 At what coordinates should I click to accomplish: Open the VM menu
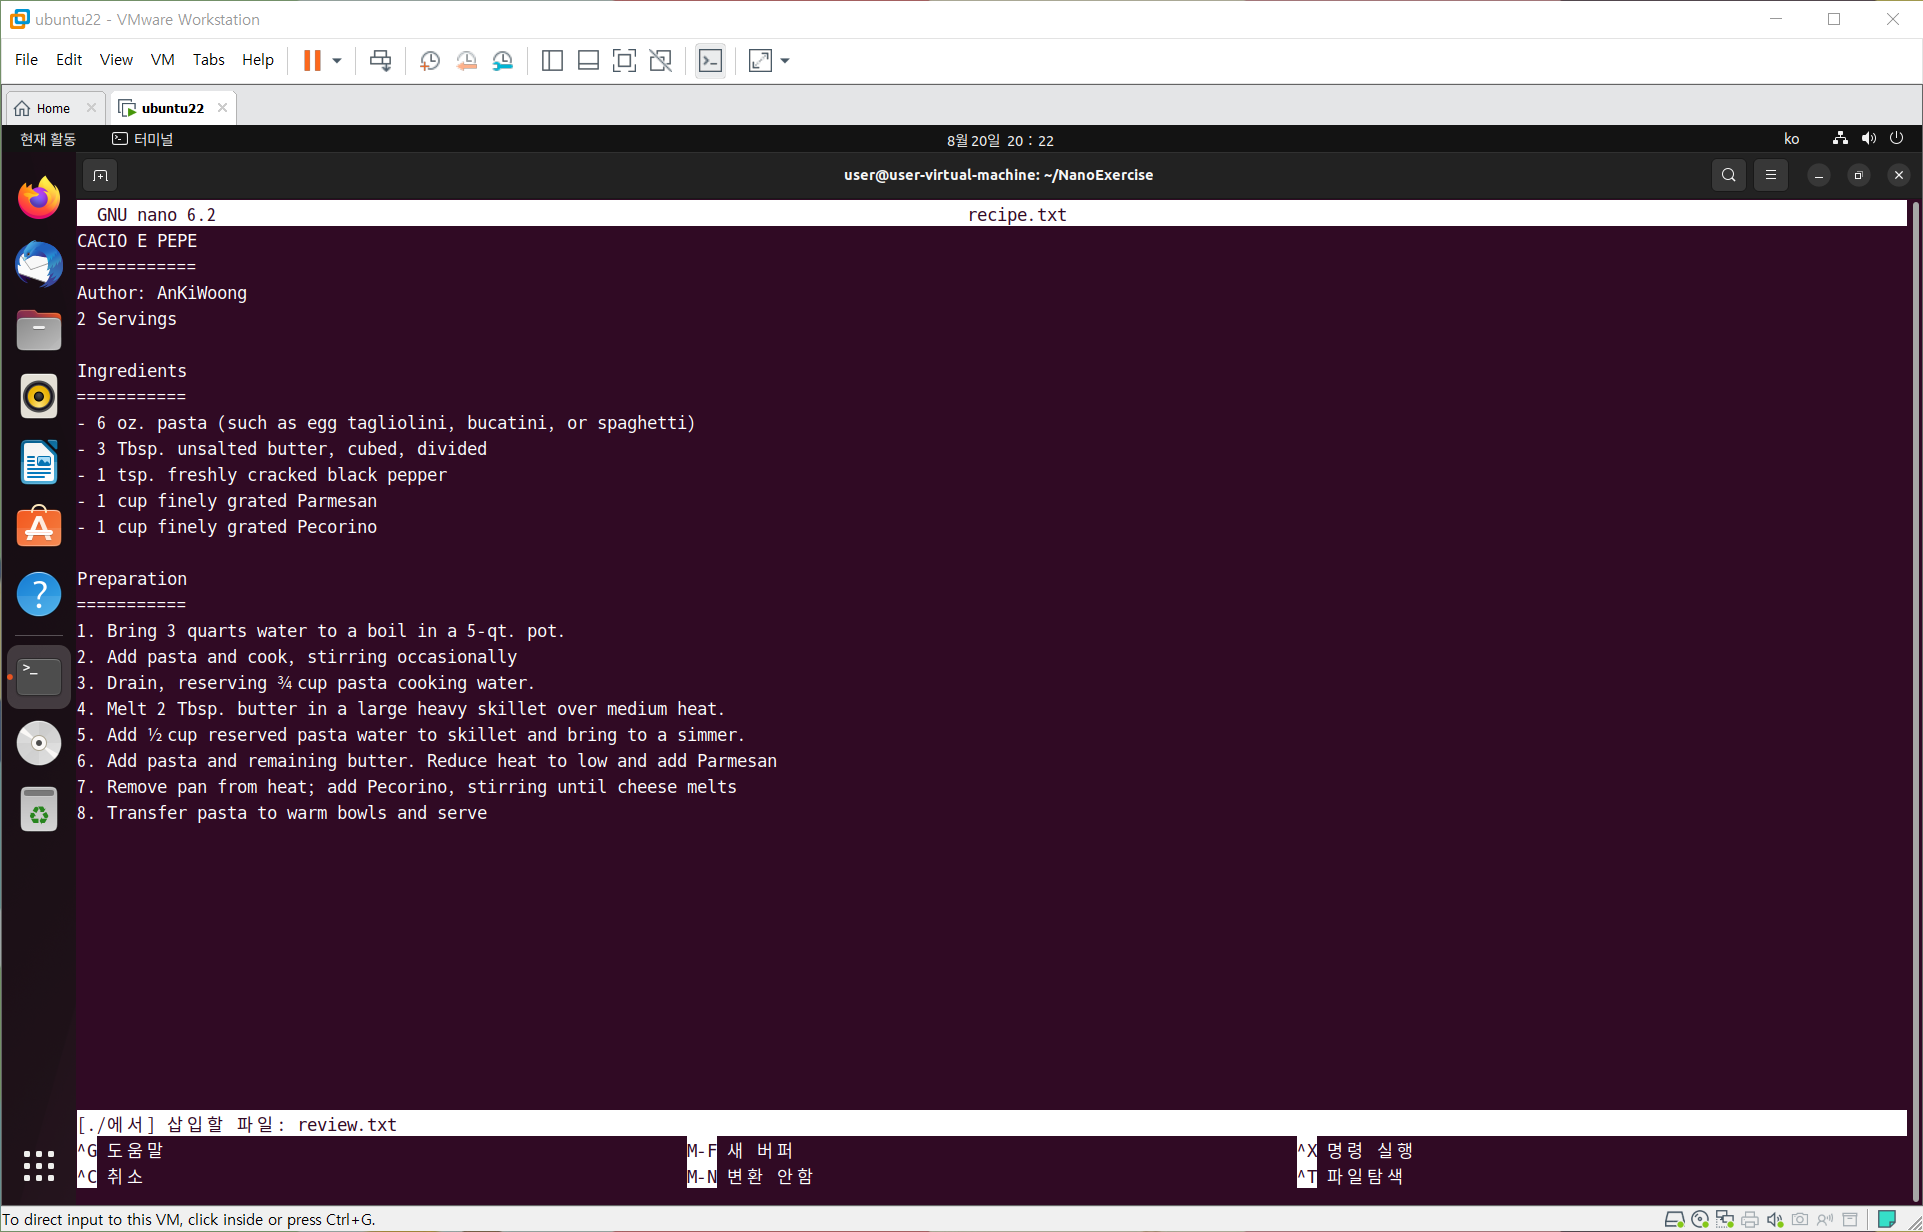tap(162, 60)
